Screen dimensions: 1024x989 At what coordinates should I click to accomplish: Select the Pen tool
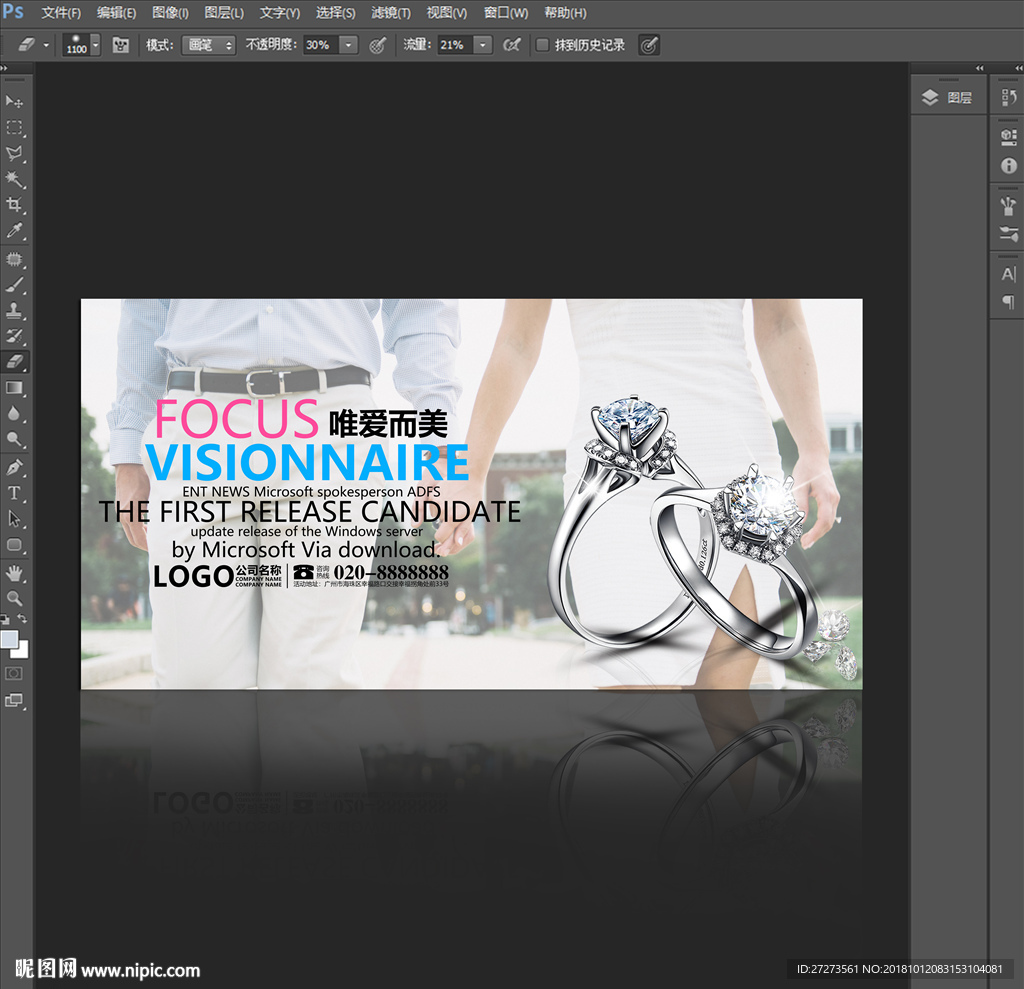(15, 467)
